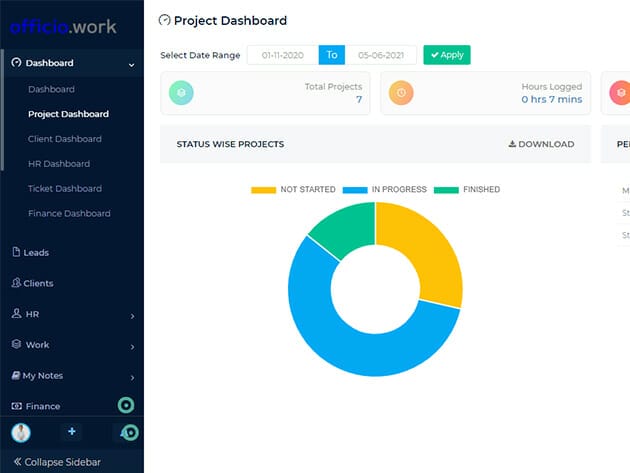This screenshot has width=630, height=473.
Task: Open Client Dashboard from sidebar
Action: (x=65, y=139)
